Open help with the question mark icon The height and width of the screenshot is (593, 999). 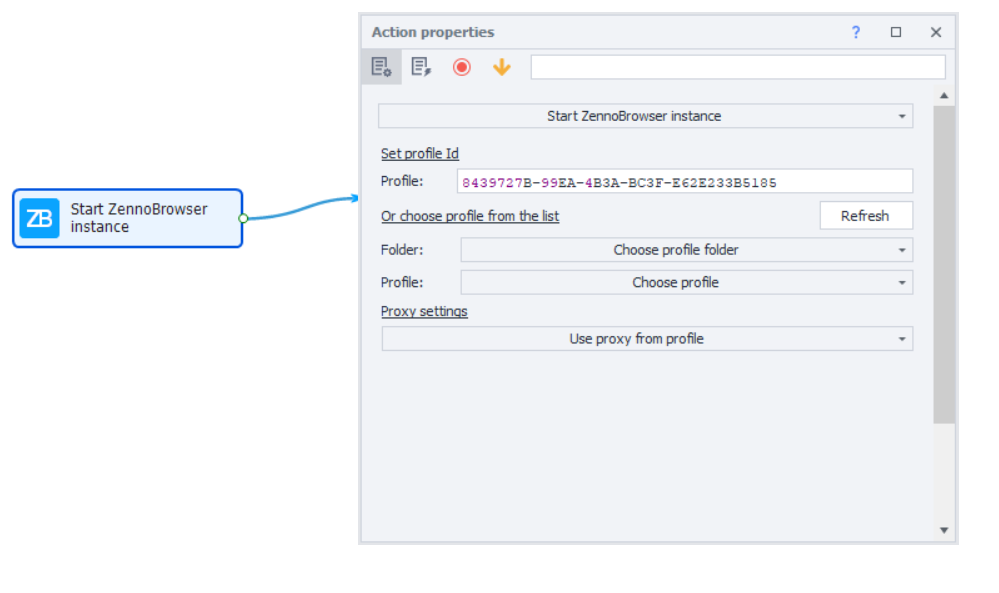tap(856, 32)
